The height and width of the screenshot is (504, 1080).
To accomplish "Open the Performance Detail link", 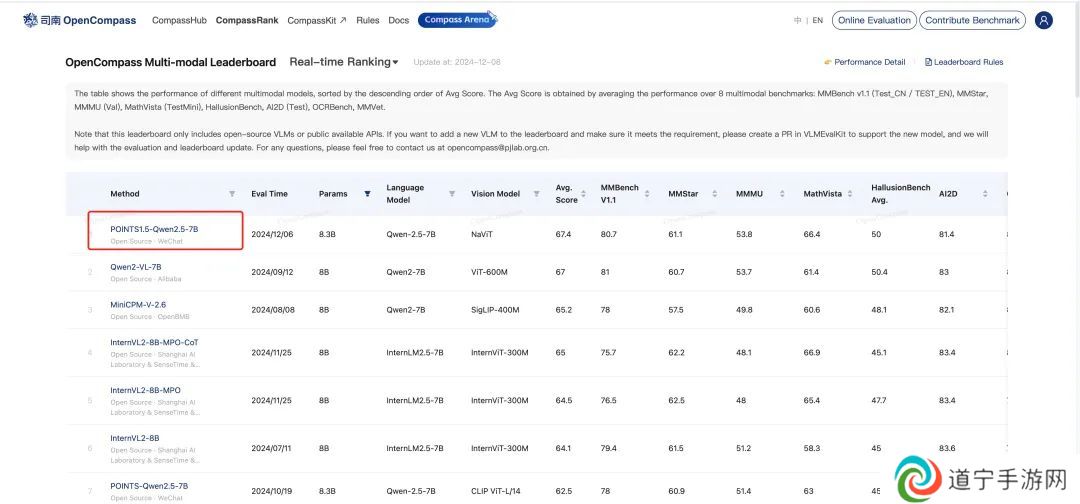I will click(x=865, y=62).
